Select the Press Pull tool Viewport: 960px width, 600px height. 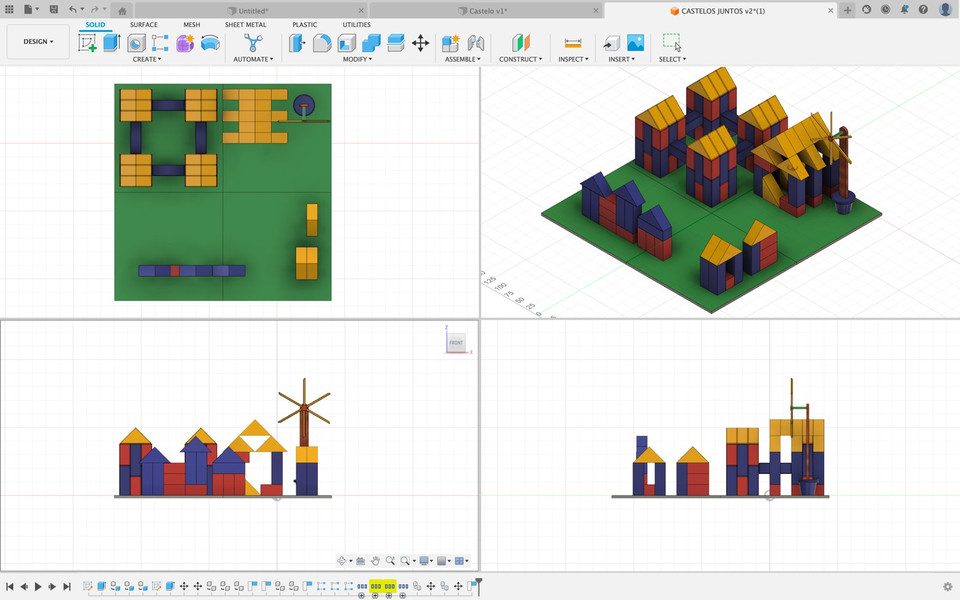coord(296,43)
